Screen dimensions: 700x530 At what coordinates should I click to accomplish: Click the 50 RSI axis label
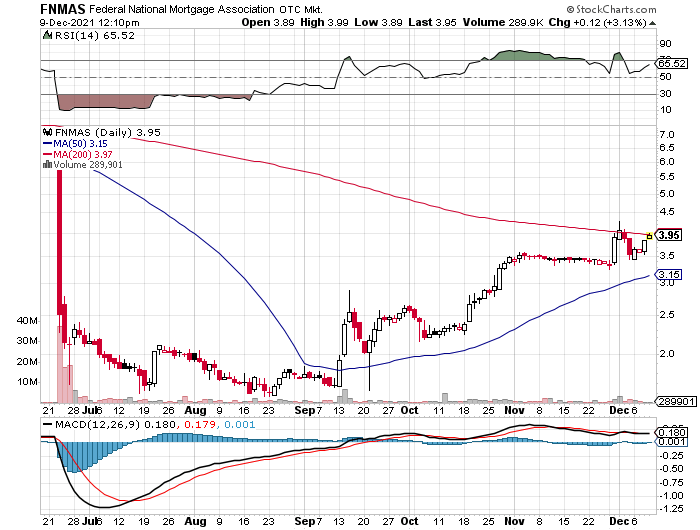665,77
